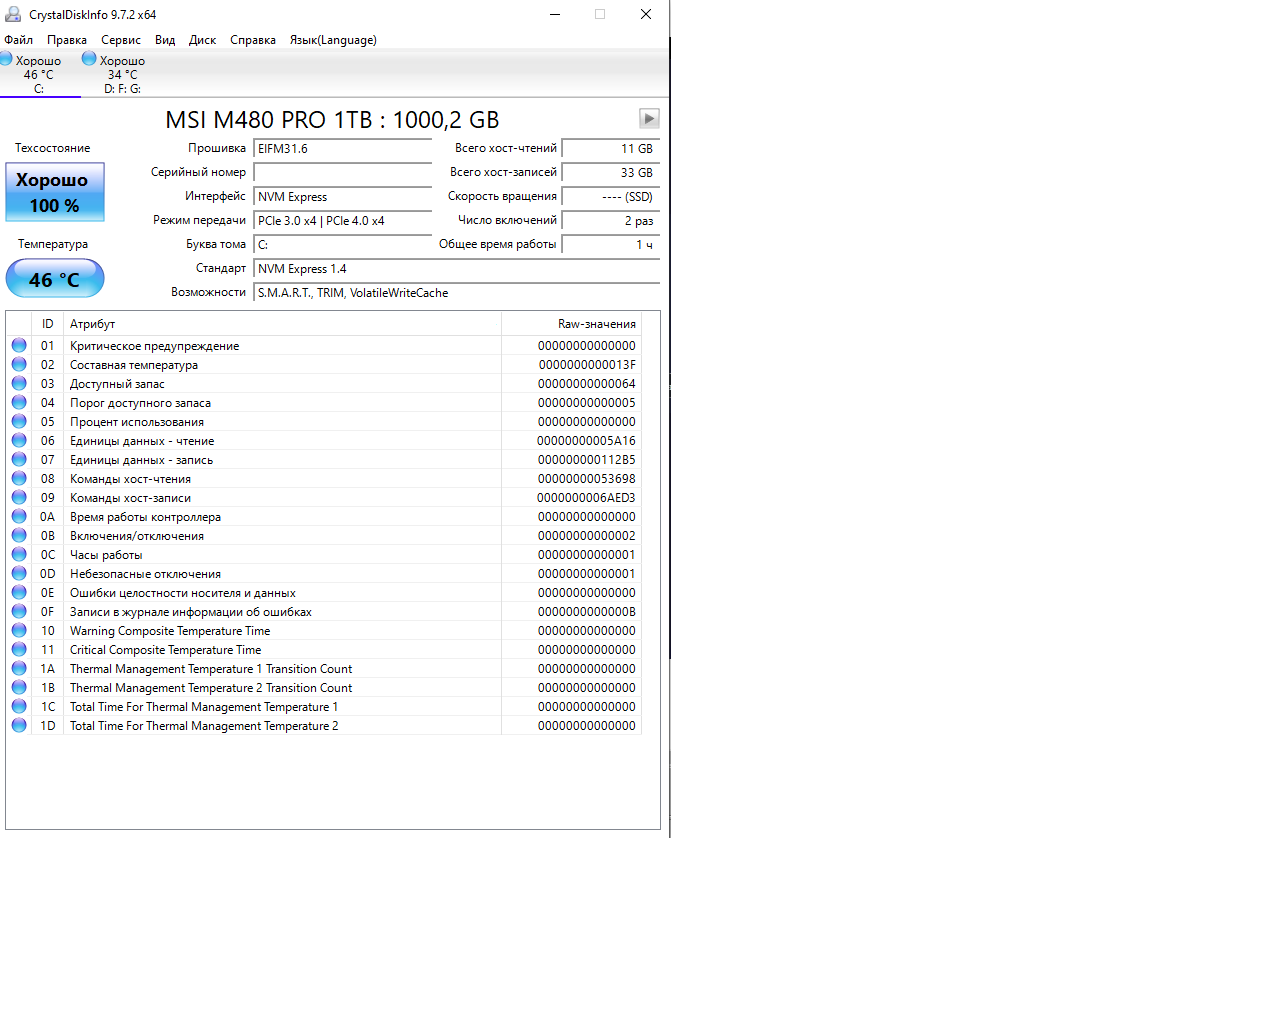The width and height of the screenshot is (1280, 1024).
Task: Click raw value 0000000000000B
Action: [587, 612]
